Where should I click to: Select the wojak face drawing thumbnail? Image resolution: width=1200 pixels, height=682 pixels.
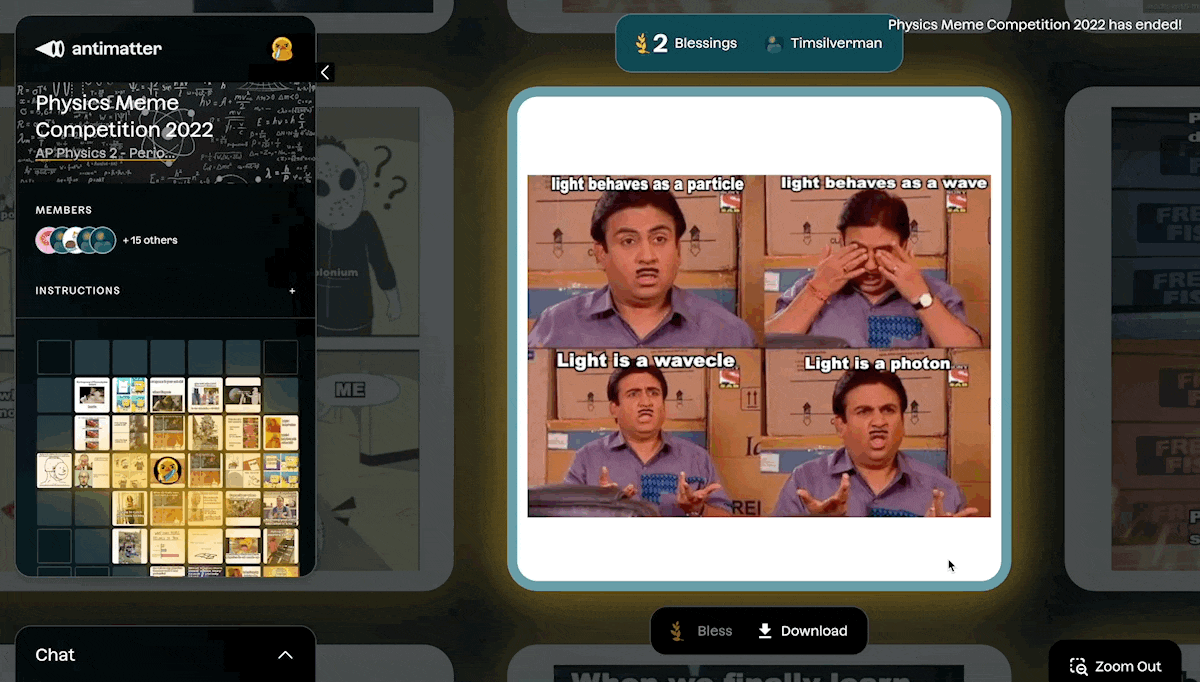click(x=55, y=470)
